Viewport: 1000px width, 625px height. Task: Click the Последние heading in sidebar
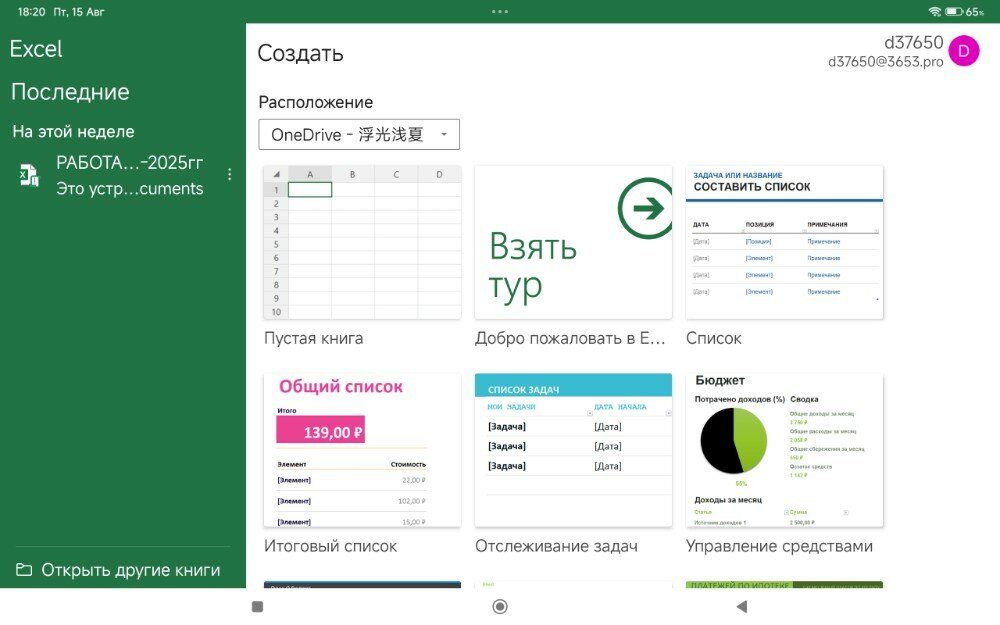[70, 92]
